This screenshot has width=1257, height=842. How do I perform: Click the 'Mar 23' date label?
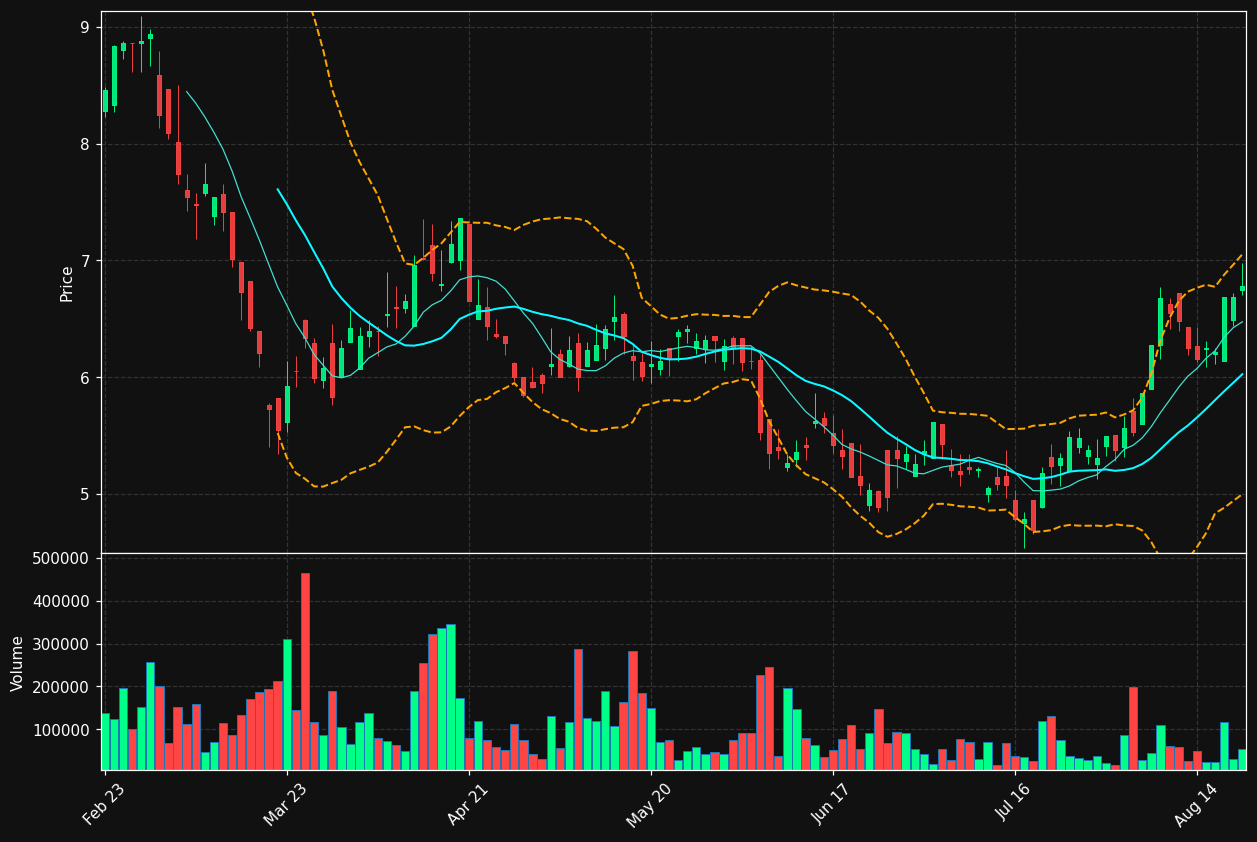[286, 803]
